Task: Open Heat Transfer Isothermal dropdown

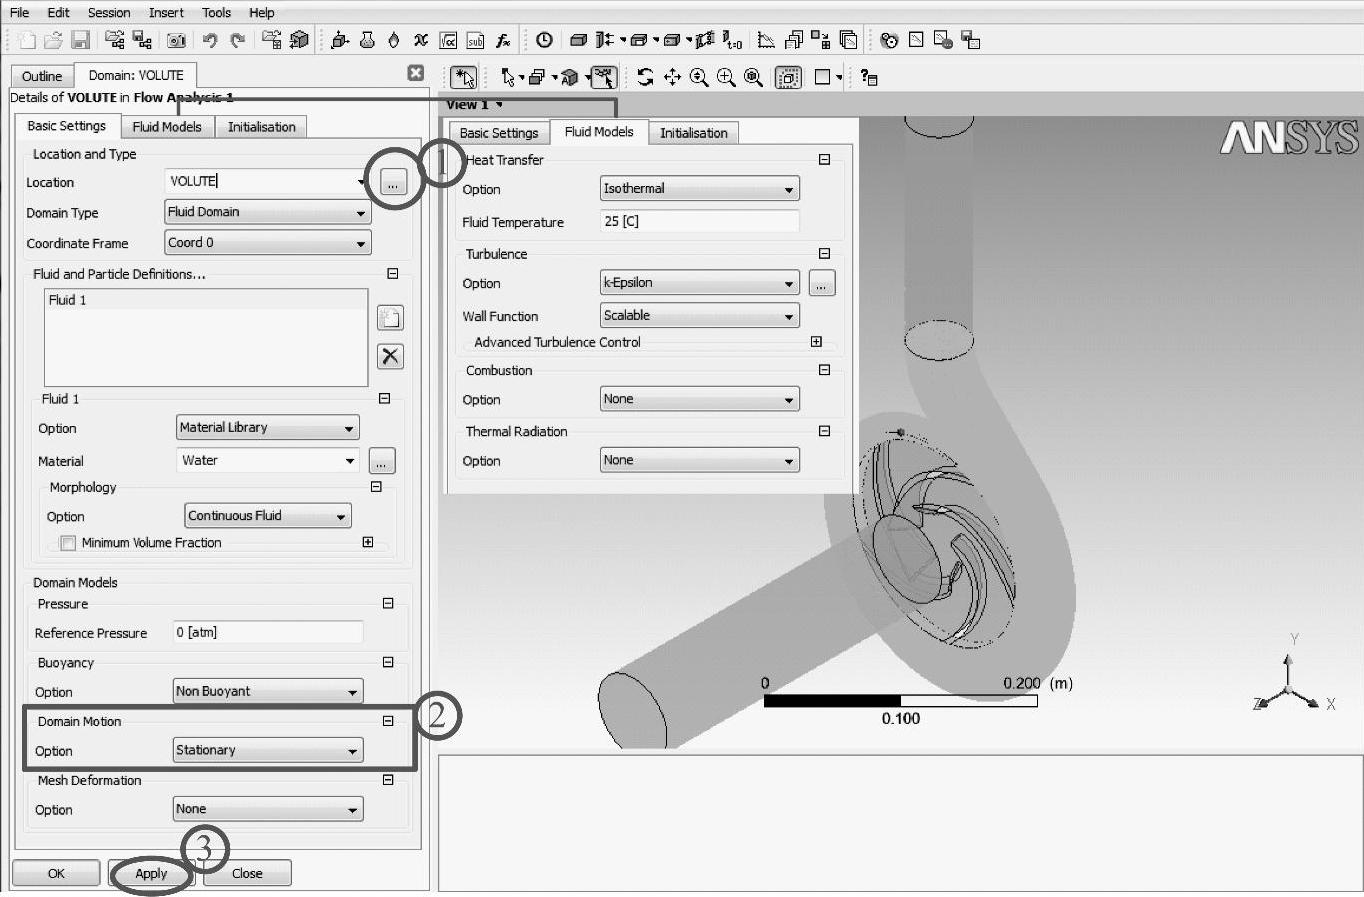Action: pos(699,188)
